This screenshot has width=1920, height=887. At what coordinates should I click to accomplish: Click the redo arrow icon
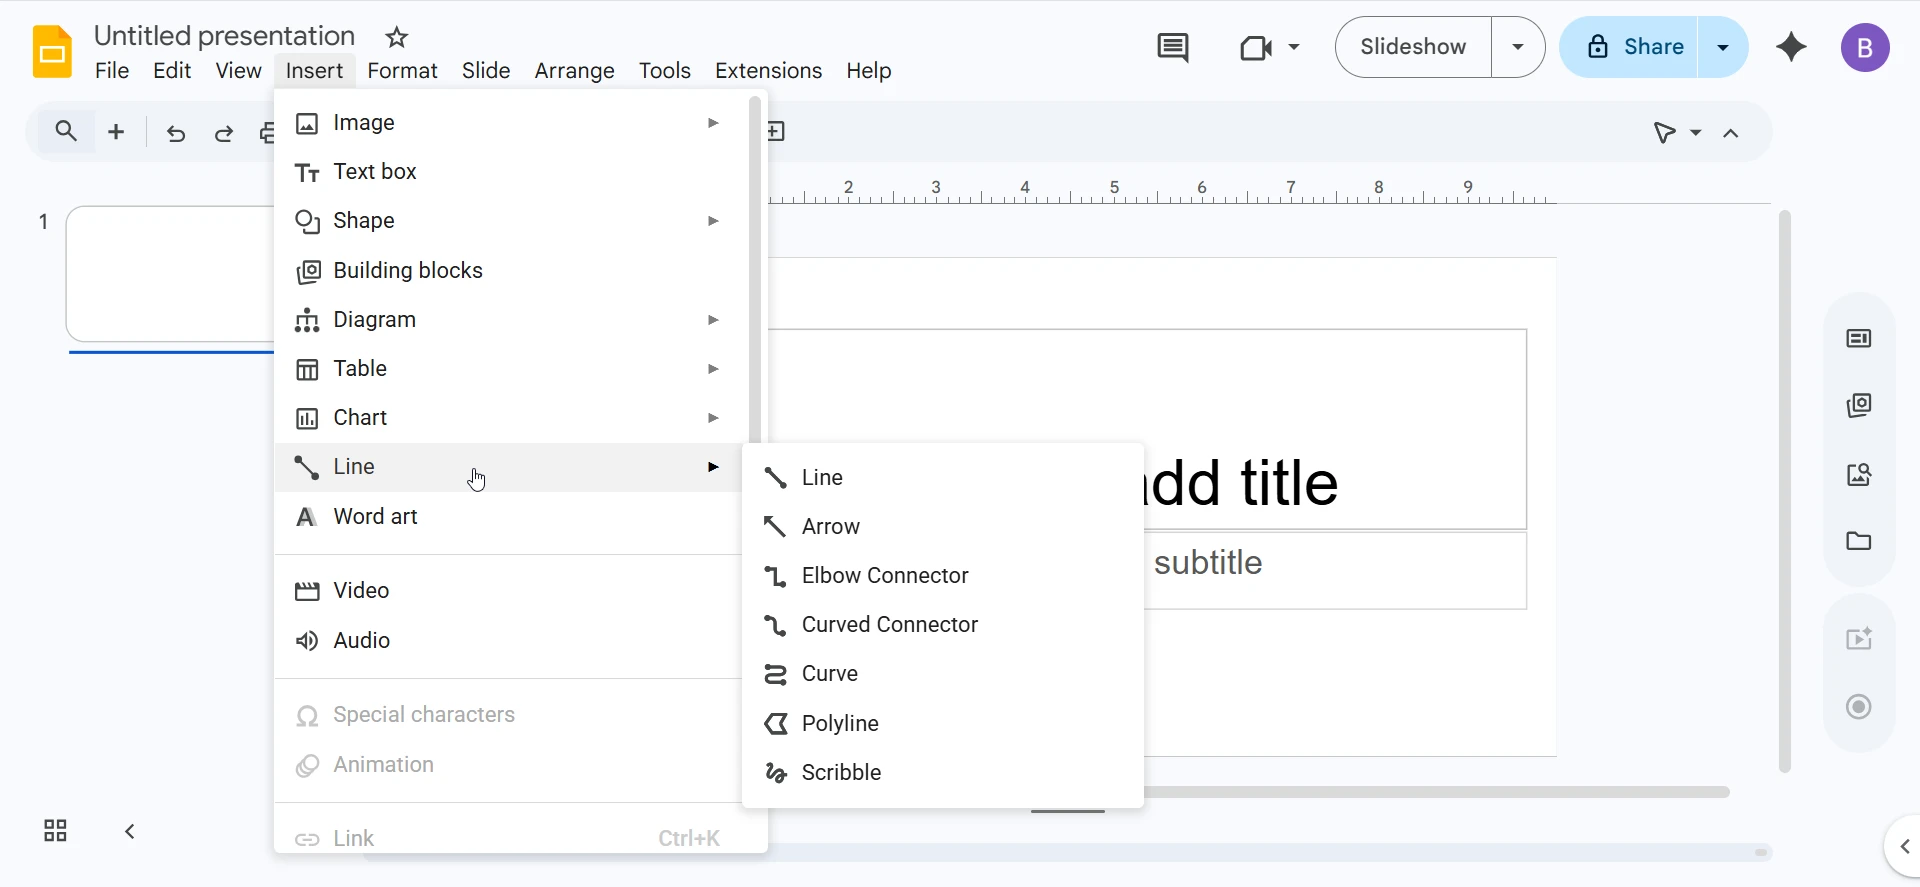[x=224, y=133]
